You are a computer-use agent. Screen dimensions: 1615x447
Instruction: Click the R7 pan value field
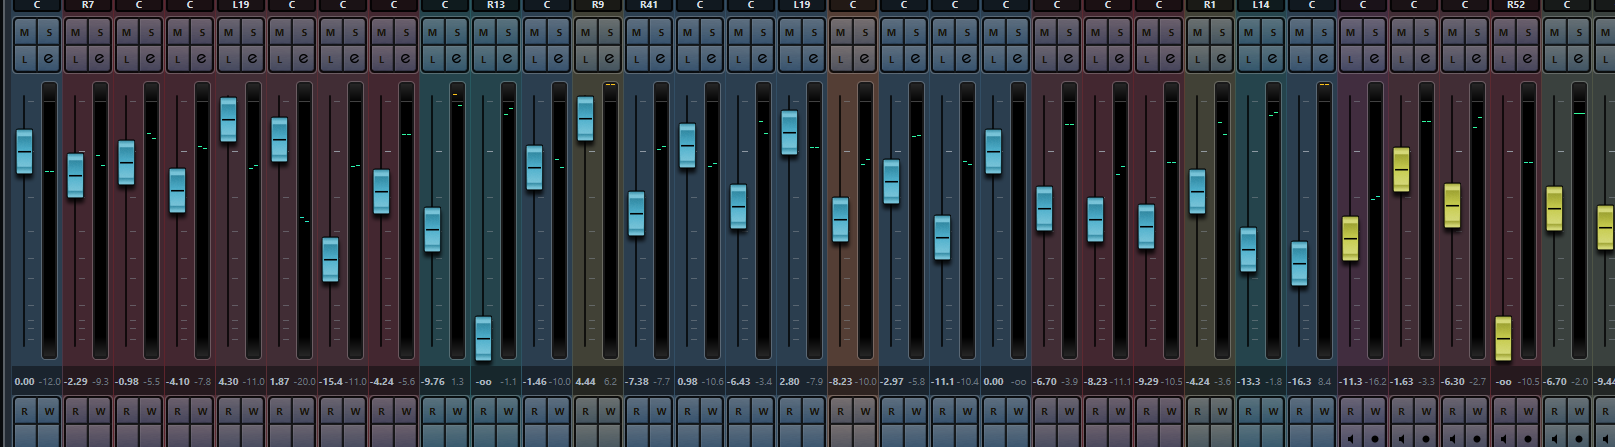coord(88,5)
